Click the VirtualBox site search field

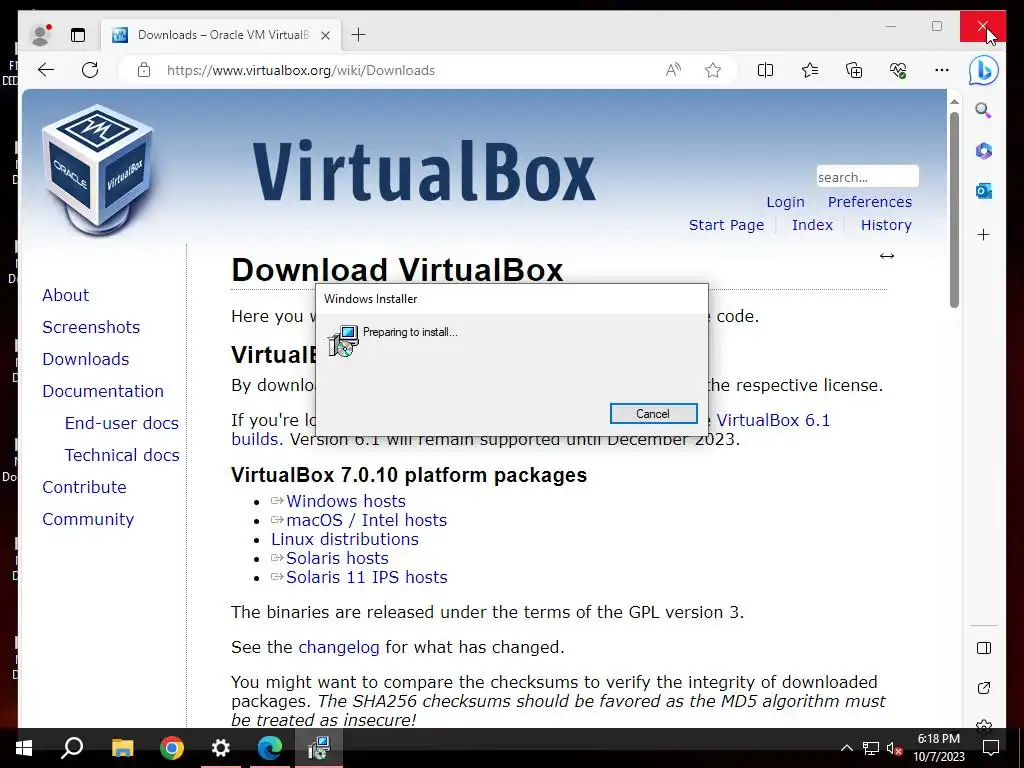click(x=867, y=176)
